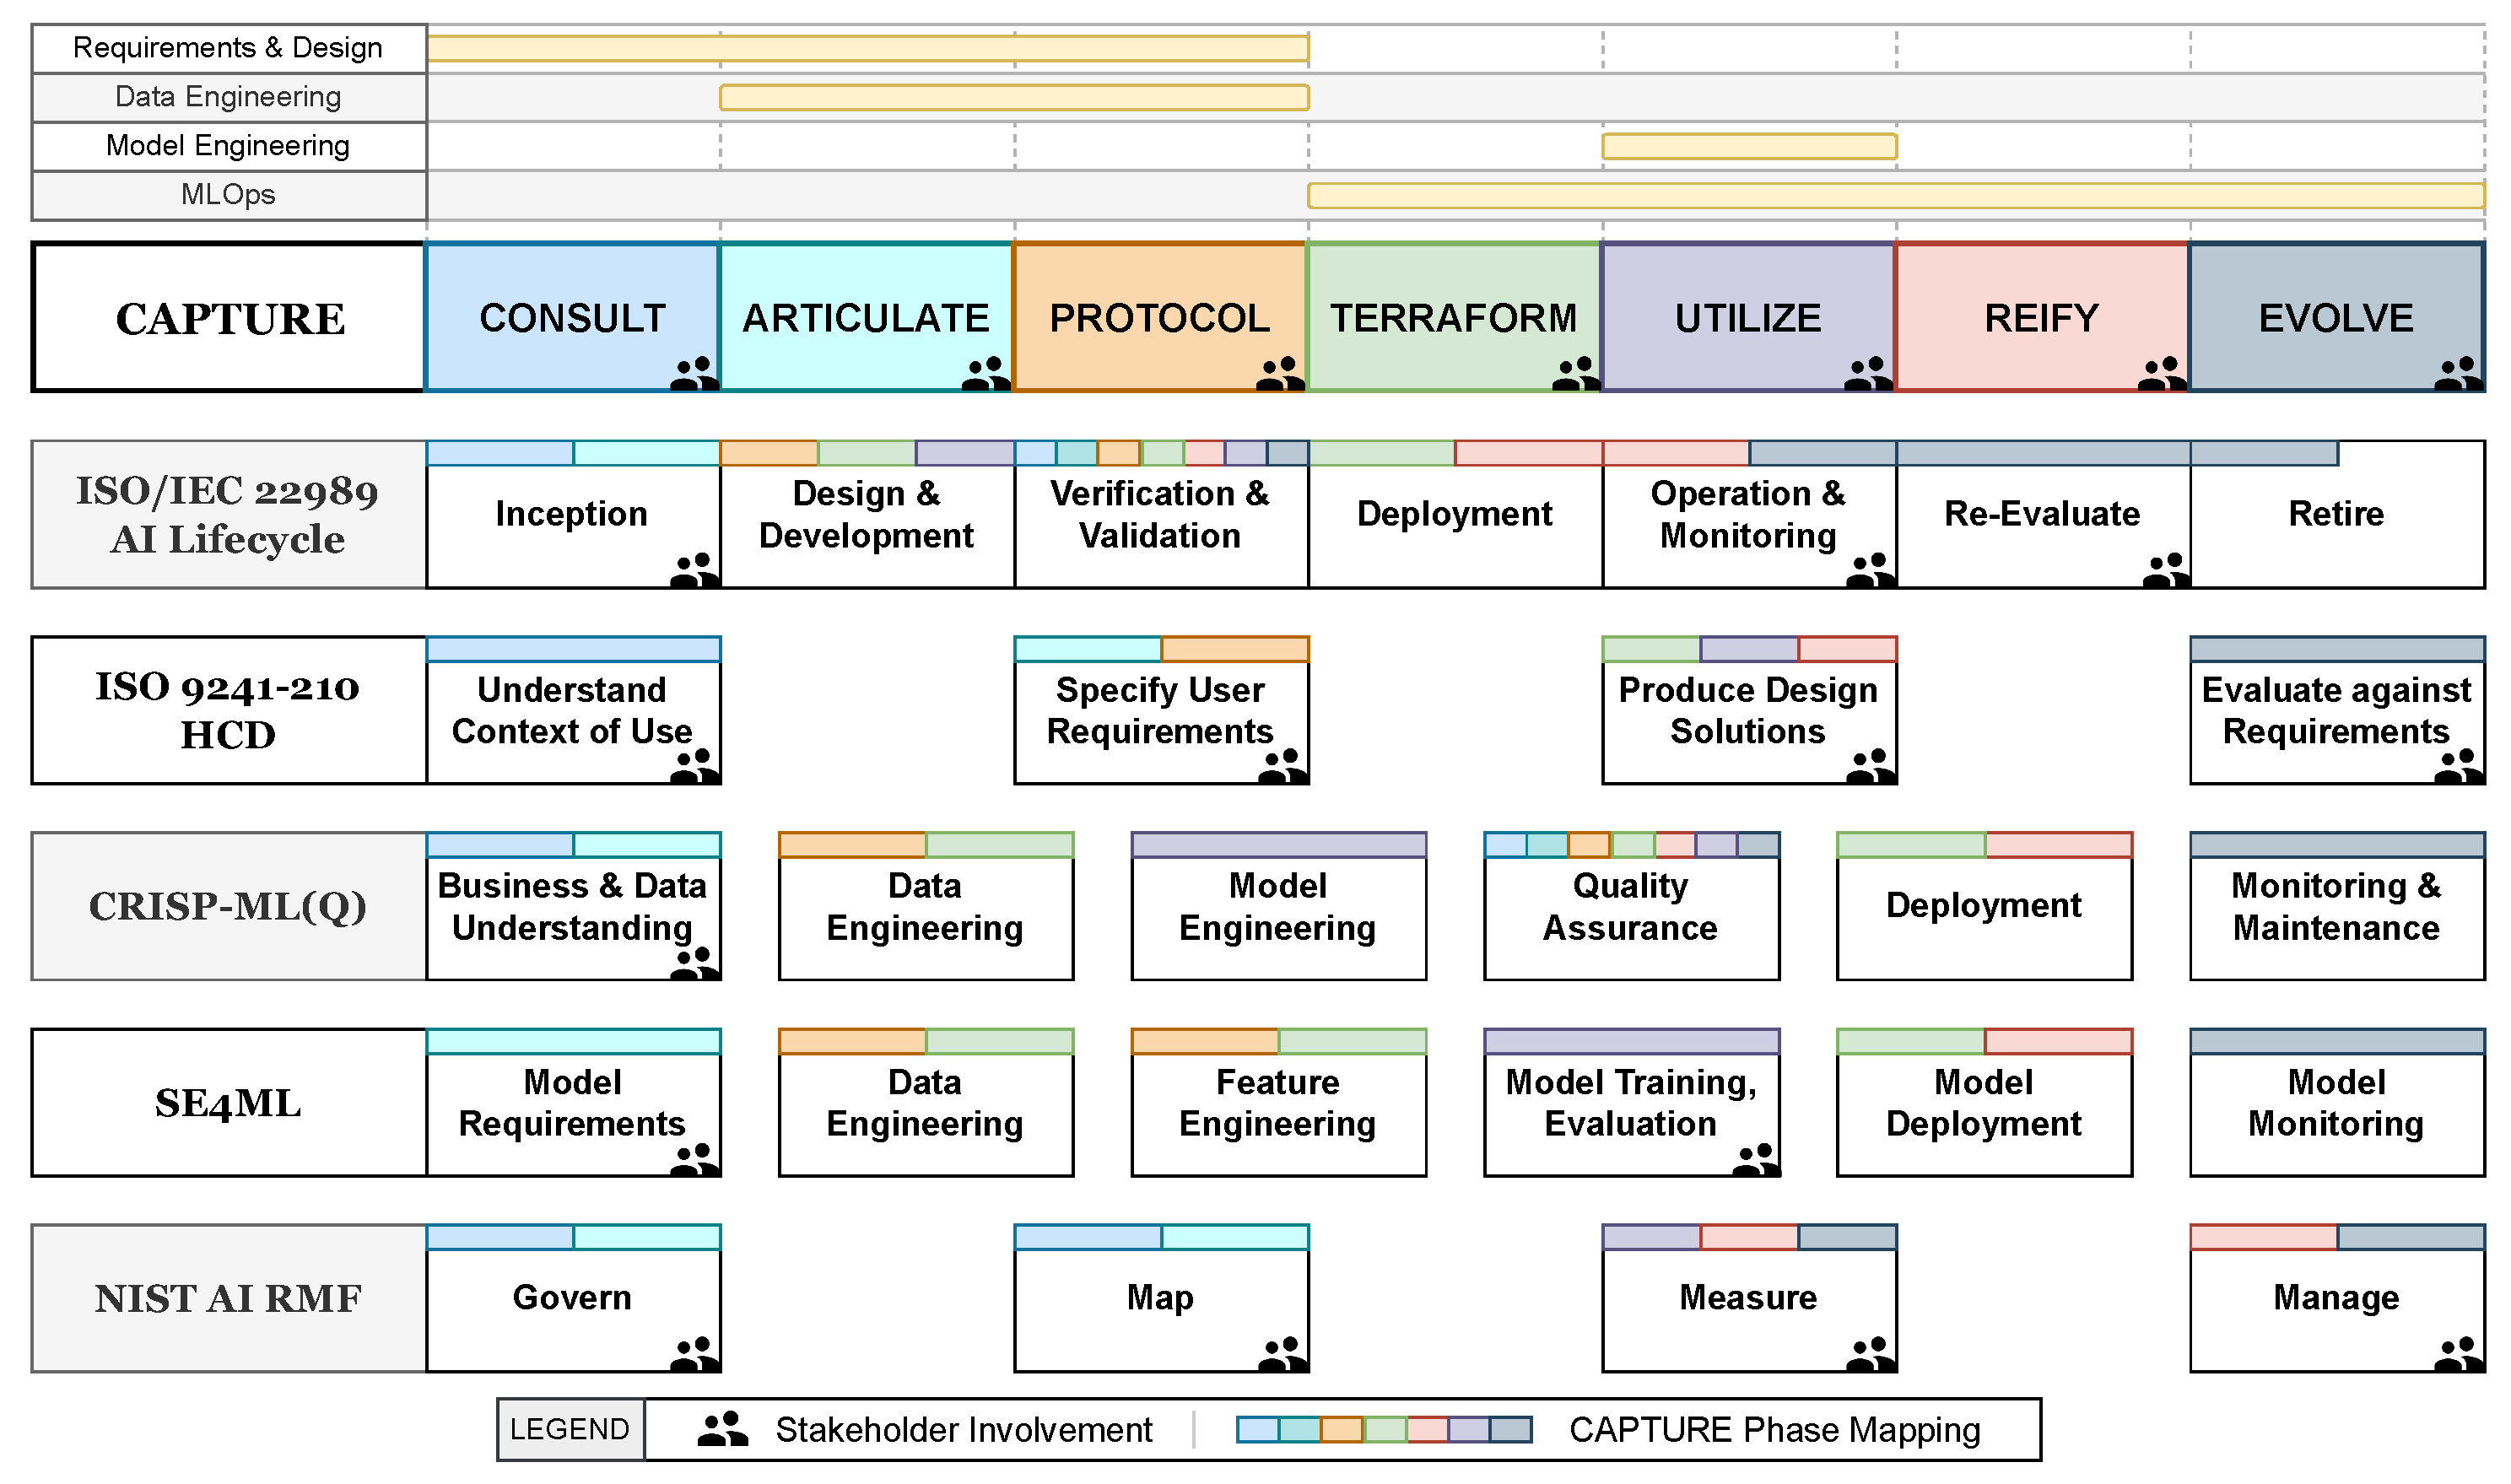Click the stakeholder icon in Understand Context of Use
The width and height of the screenshot is (2511, 1484).
pos(694,766)
